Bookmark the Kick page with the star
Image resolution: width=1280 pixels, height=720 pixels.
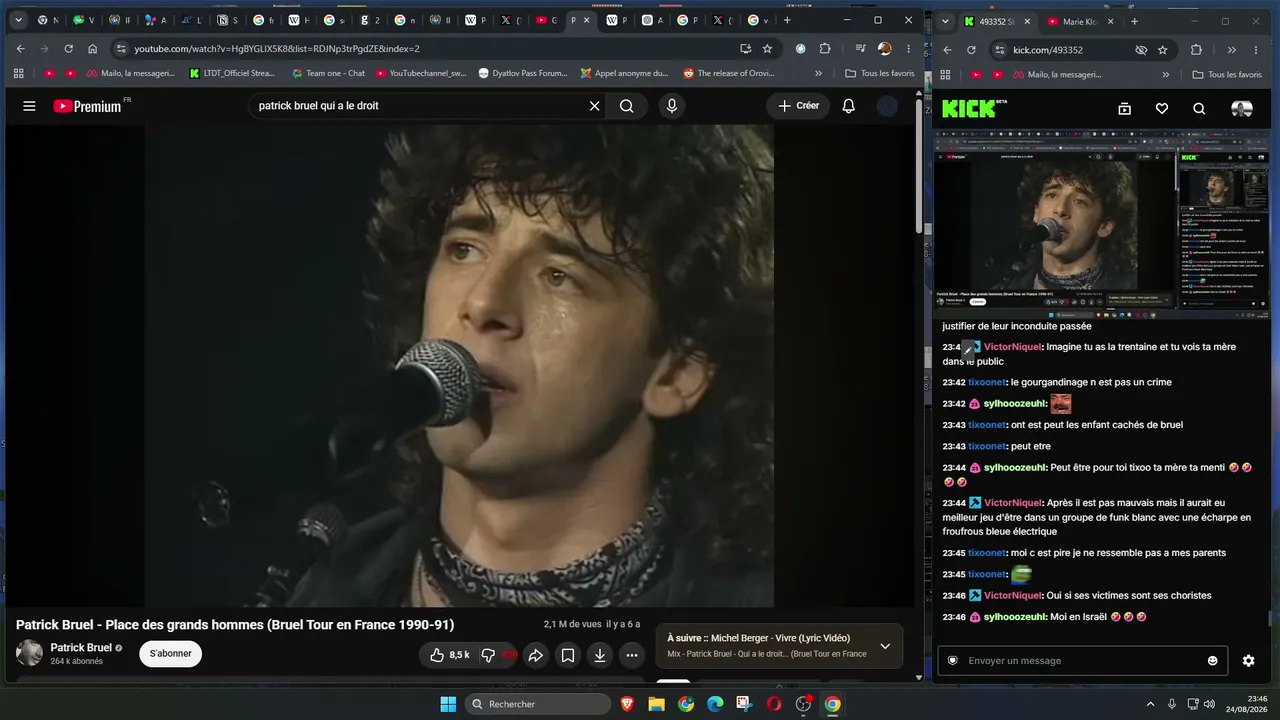[x=1162, y=50]
